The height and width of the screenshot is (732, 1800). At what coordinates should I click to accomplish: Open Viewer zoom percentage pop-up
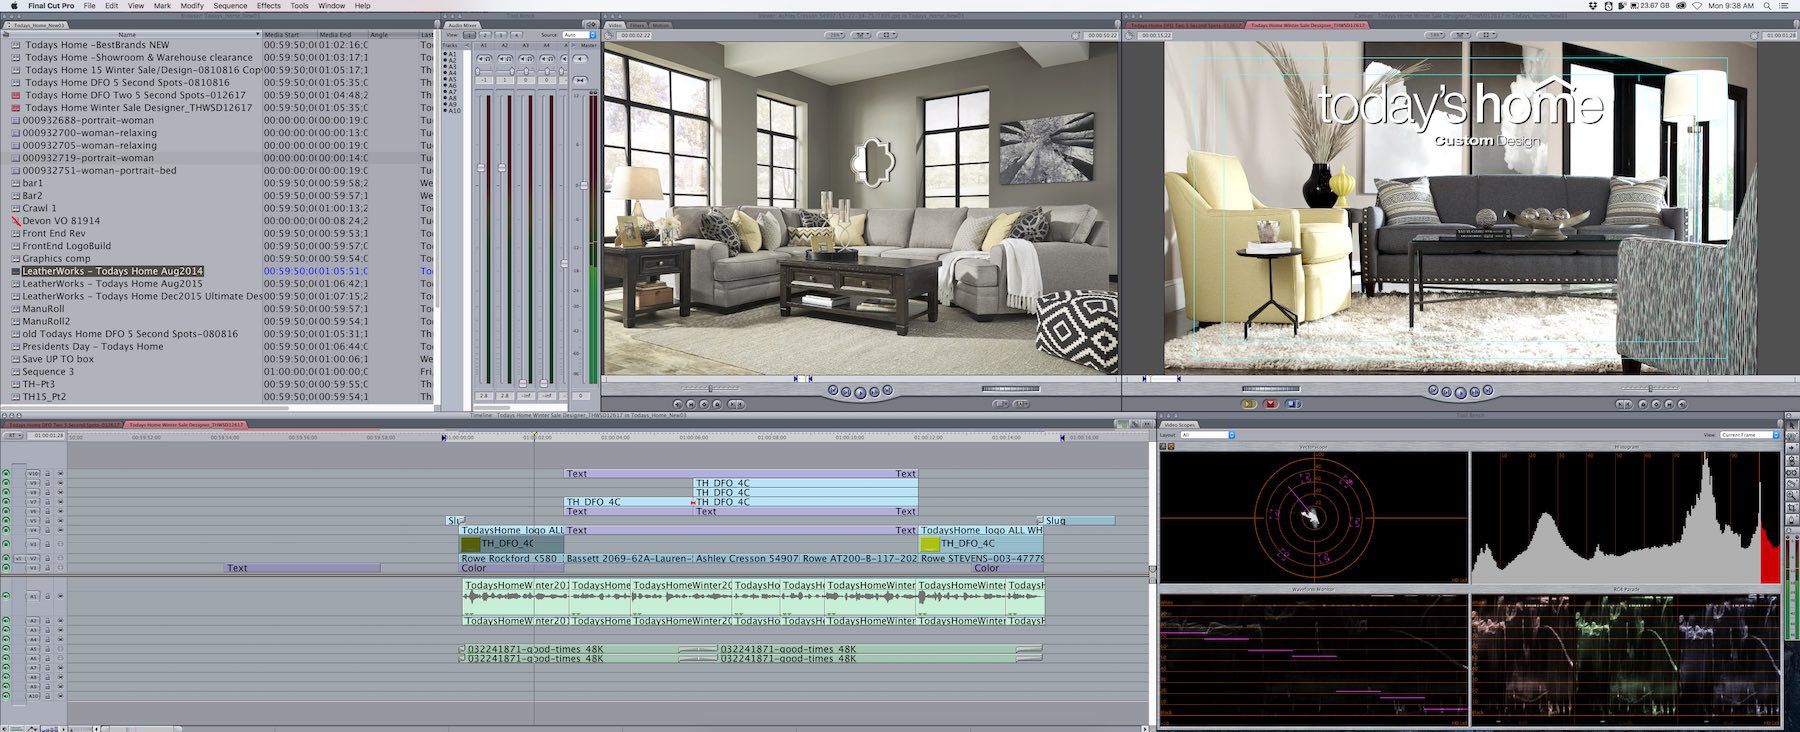(x=835, y=35)
